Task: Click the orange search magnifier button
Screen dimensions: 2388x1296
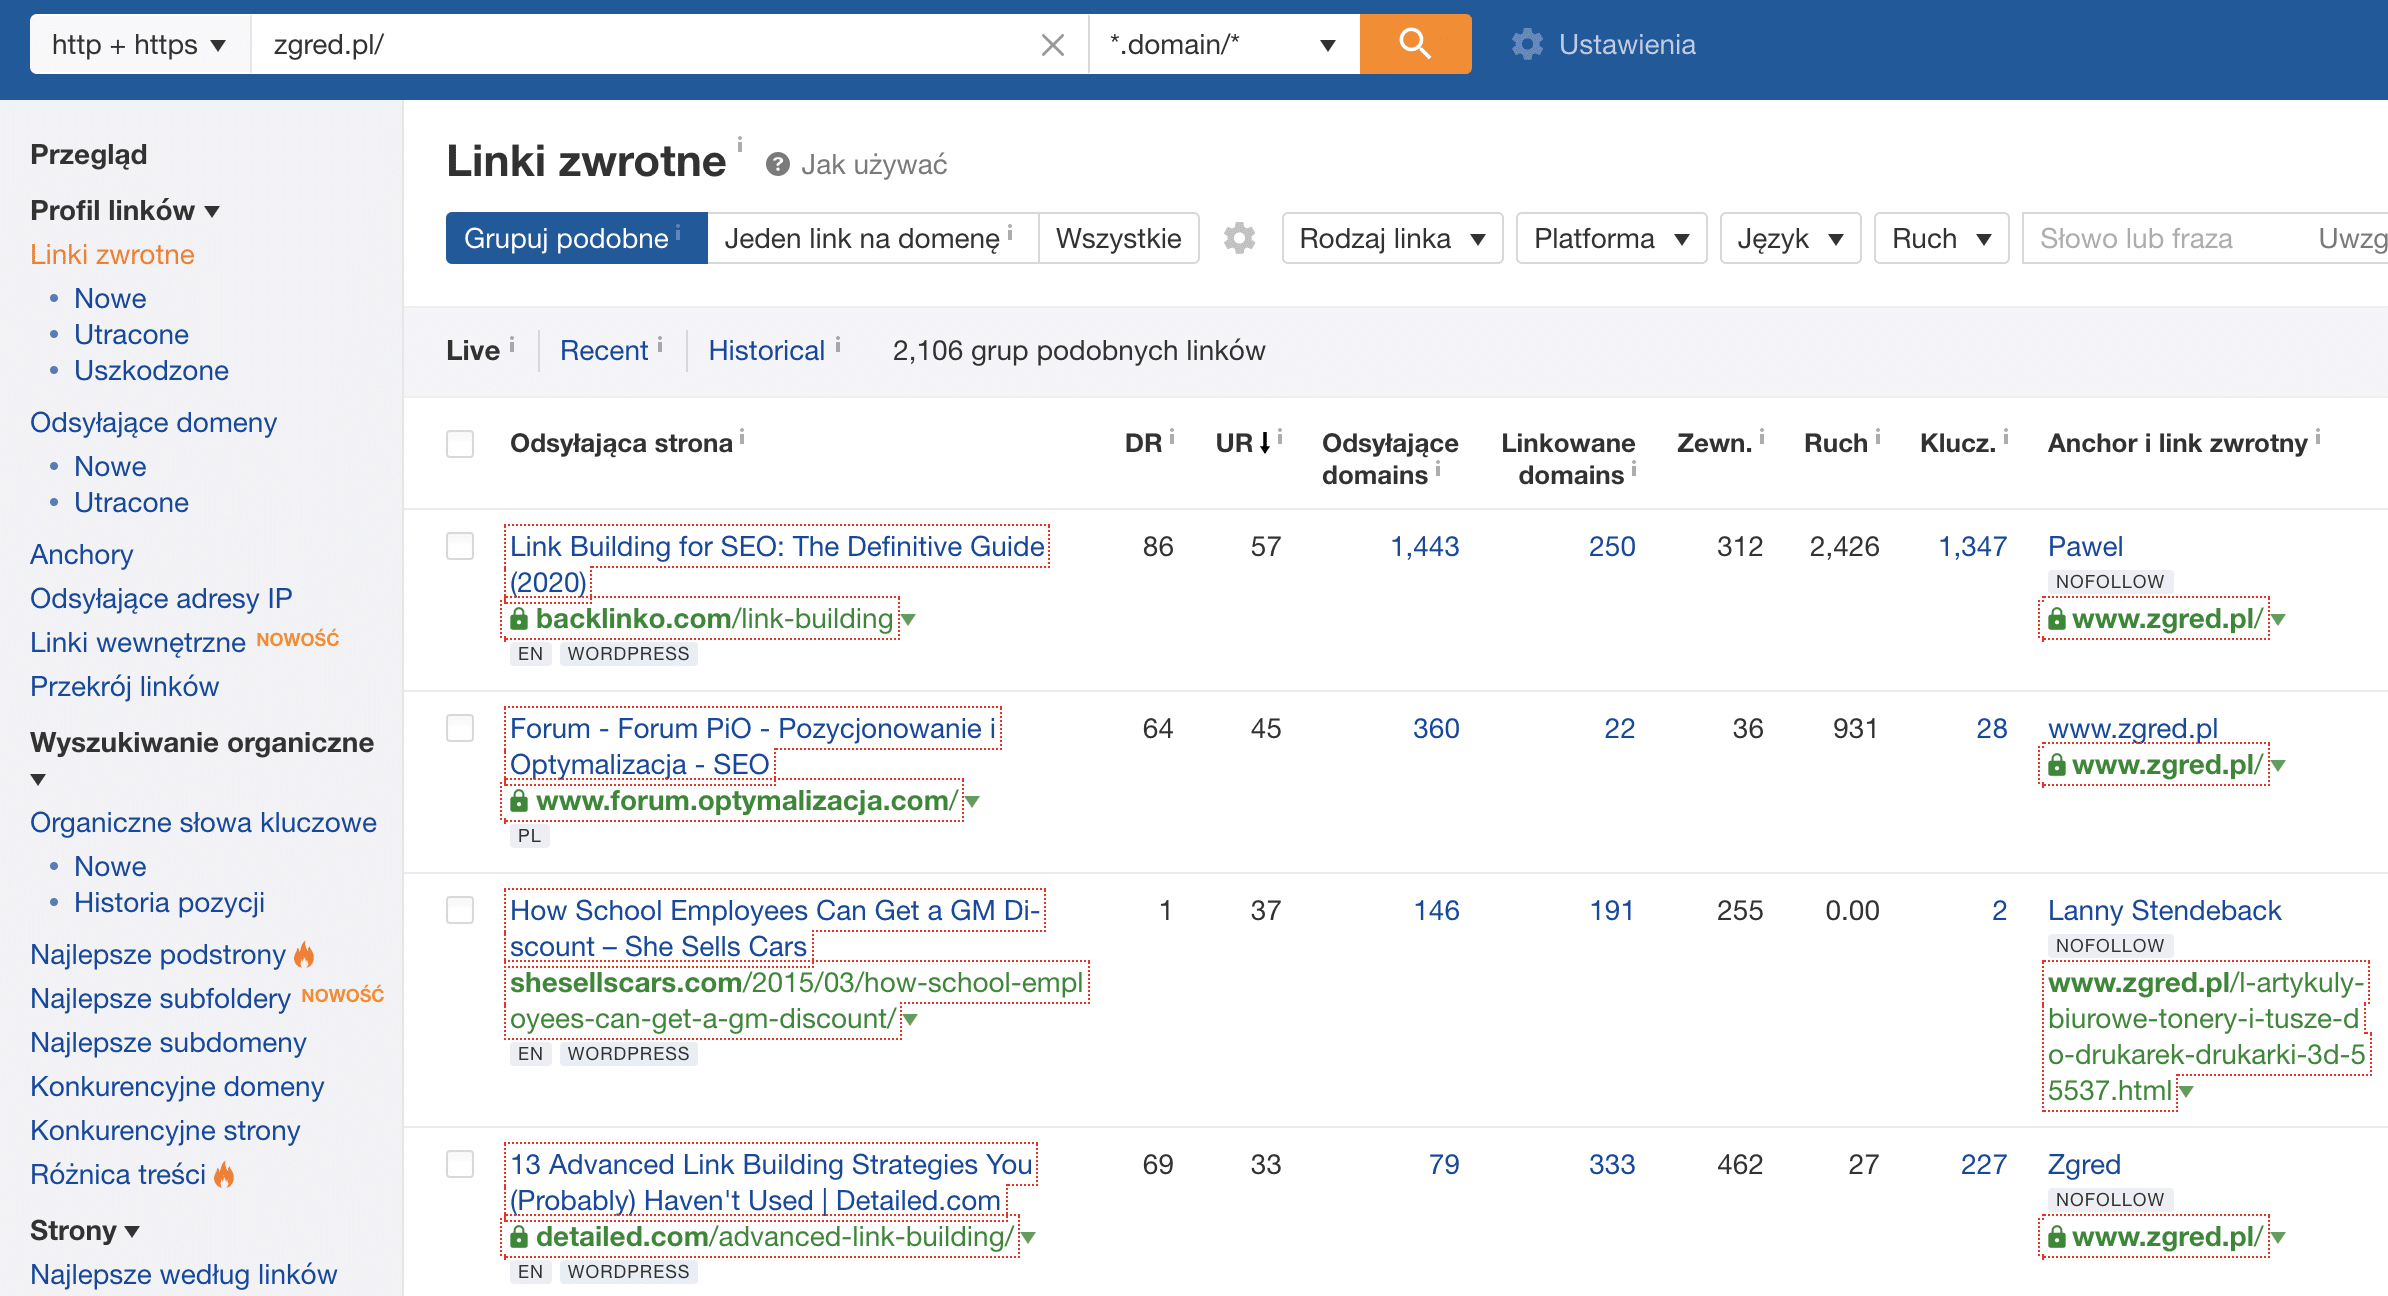Action: pyautogui.click(x=1414, y=44)
